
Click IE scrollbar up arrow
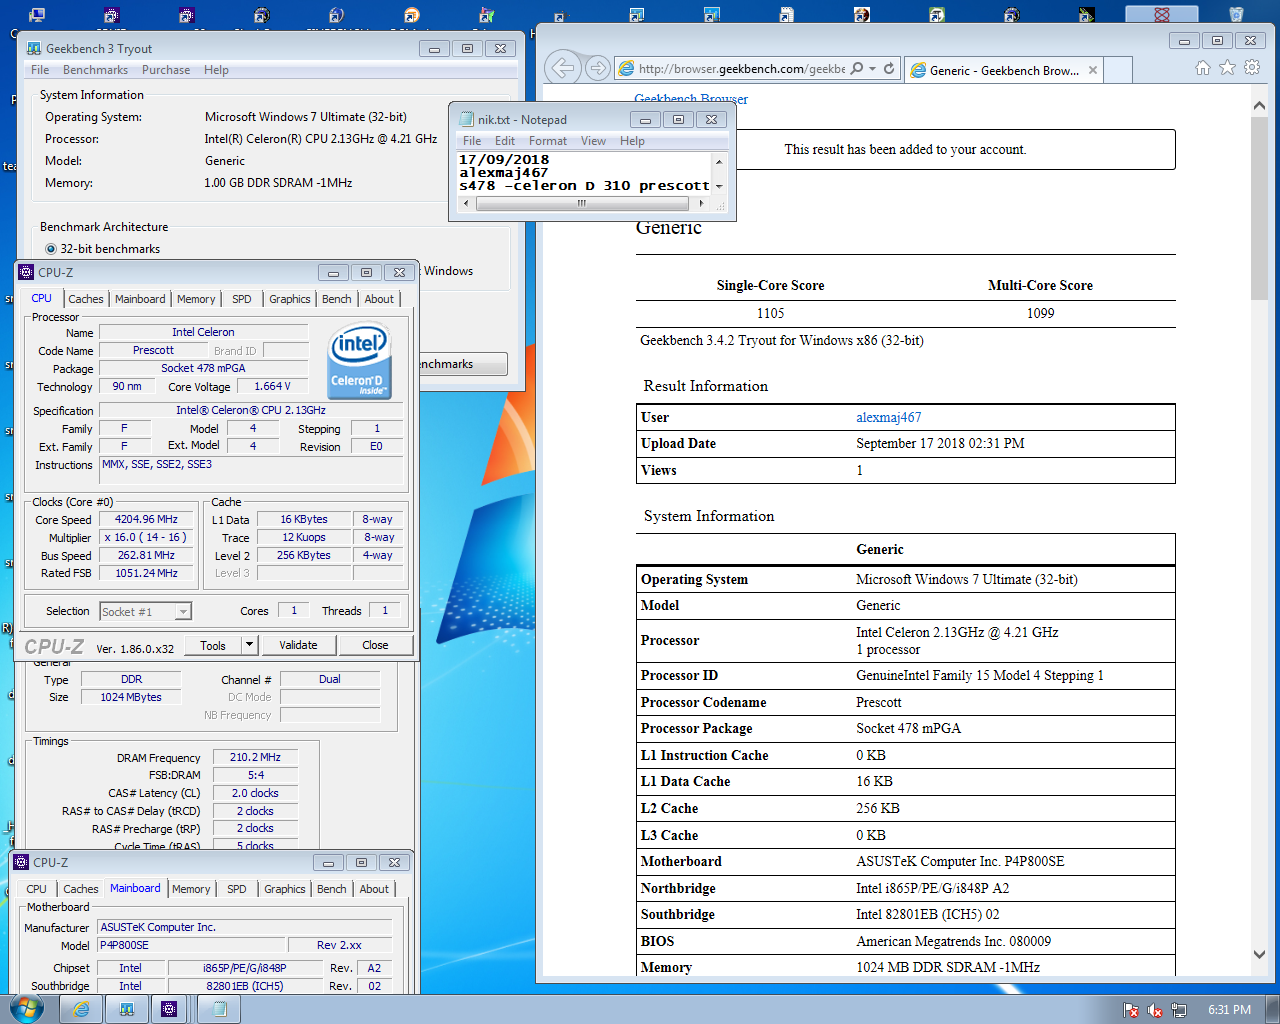click(1259, 105)
